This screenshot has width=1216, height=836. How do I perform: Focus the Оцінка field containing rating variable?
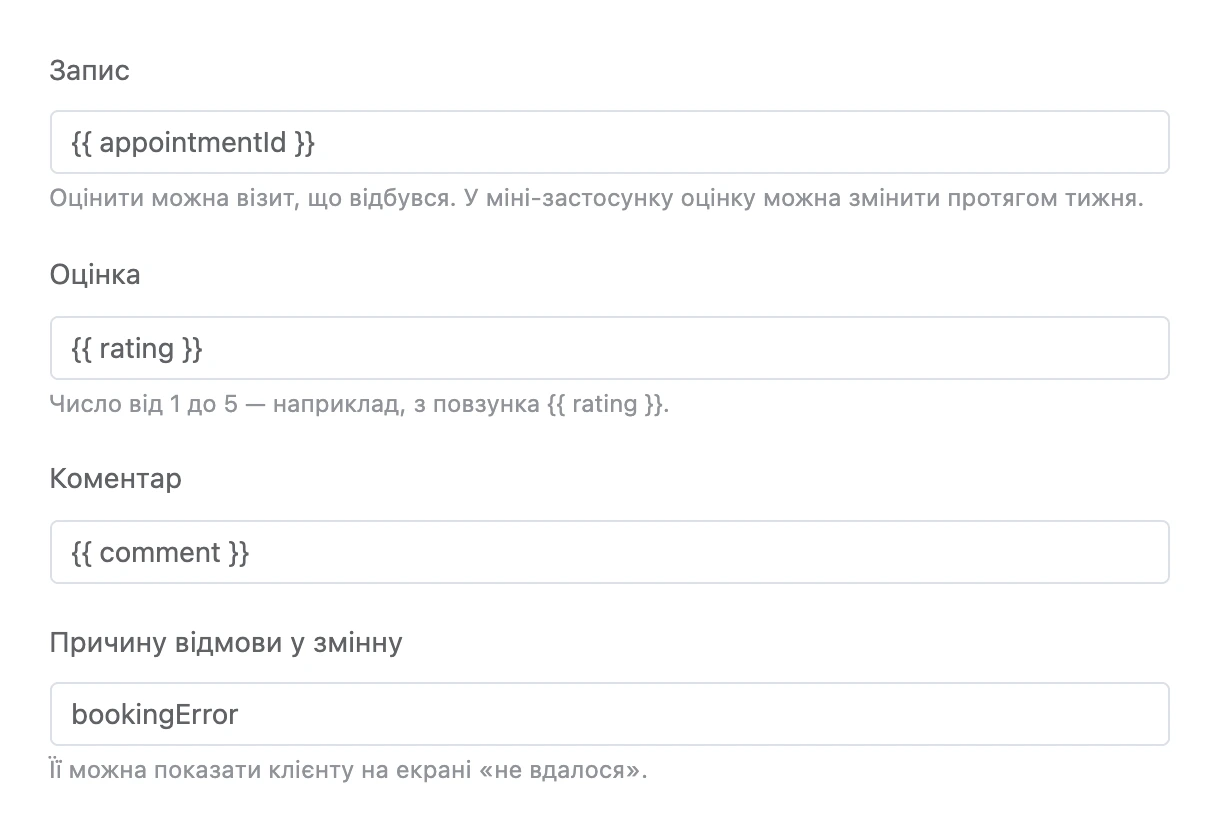609,348
